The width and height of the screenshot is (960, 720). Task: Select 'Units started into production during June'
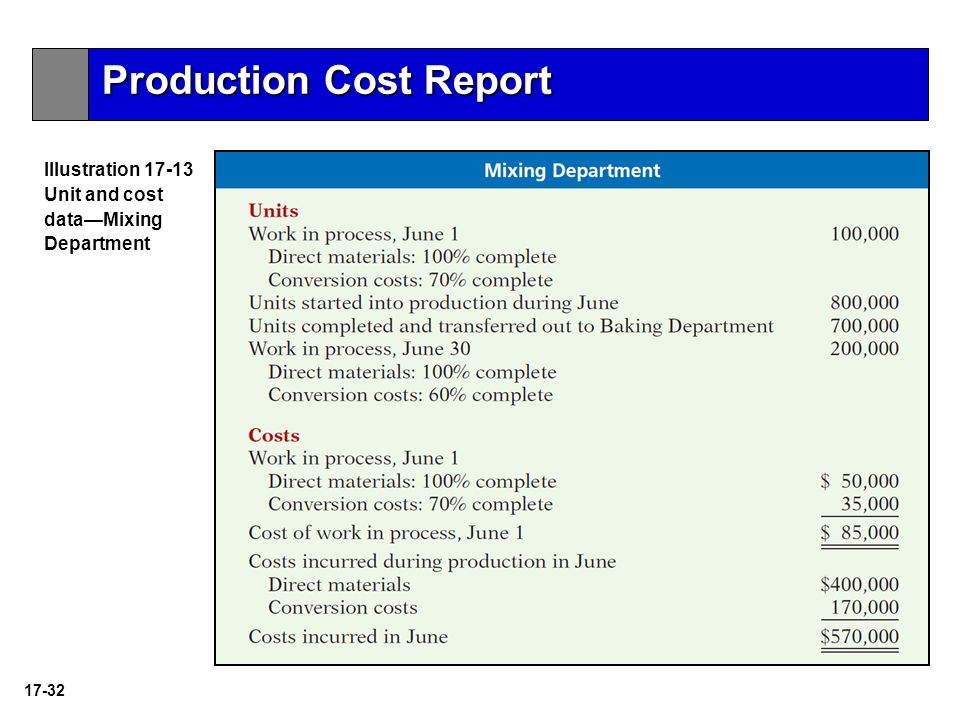433,303
